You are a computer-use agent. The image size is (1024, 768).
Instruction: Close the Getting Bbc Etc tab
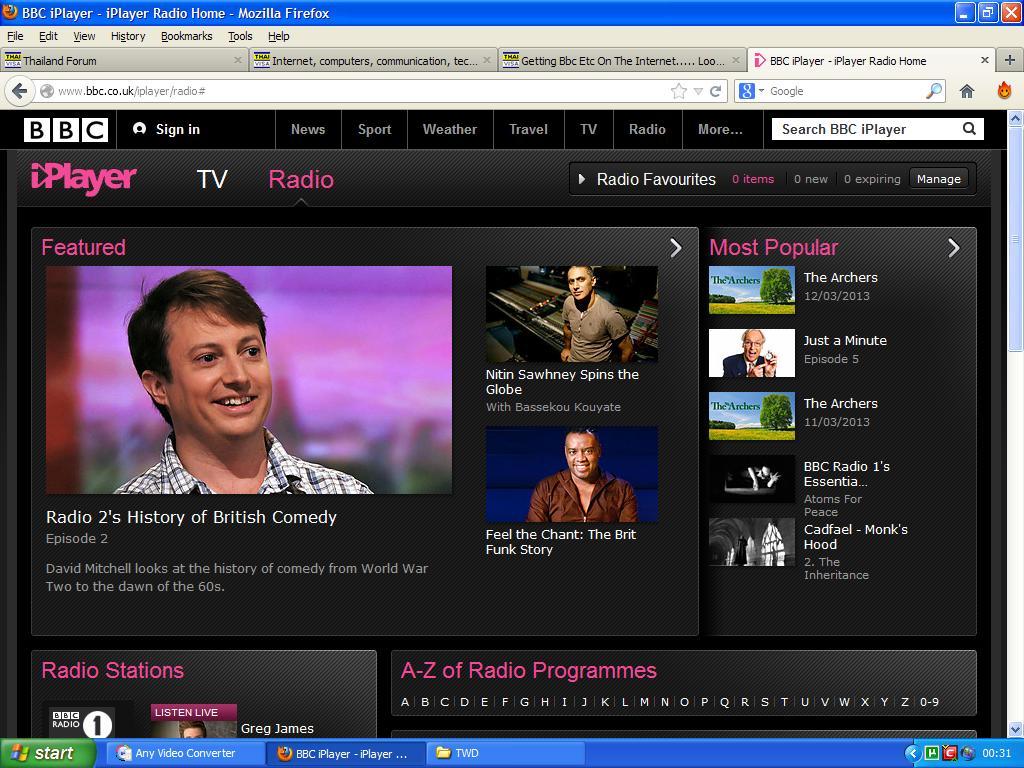pos(736,60)
